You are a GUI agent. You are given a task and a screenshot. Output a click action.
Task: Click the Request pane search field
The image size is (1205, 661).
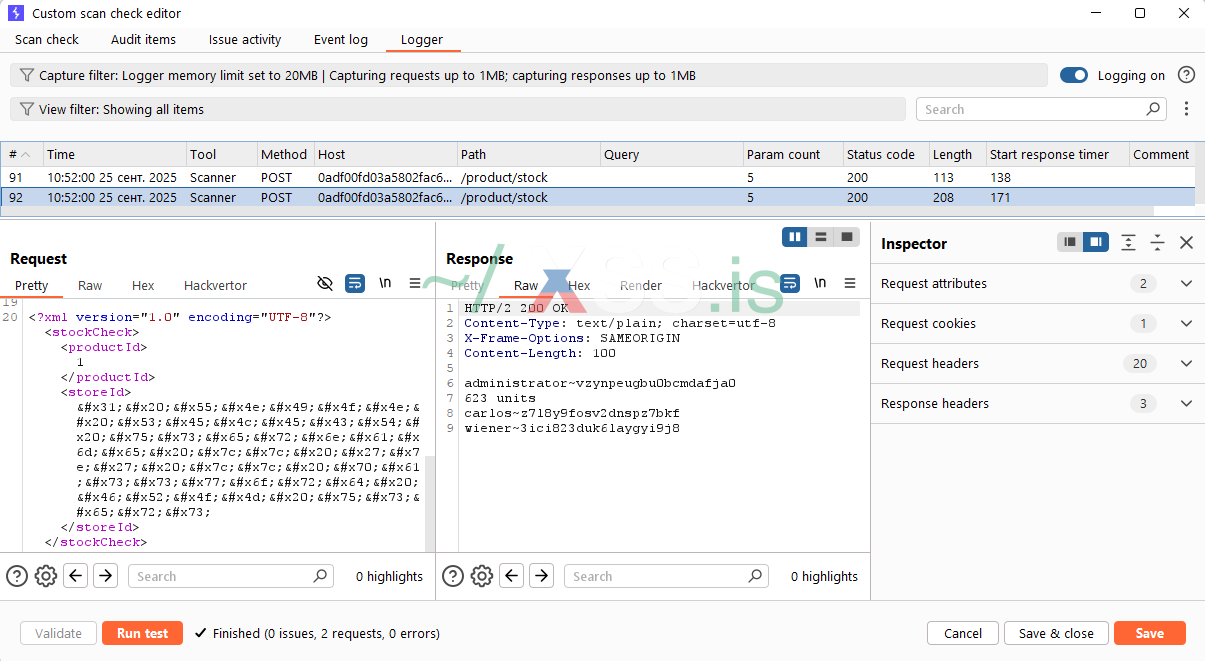tap(230, 576)
